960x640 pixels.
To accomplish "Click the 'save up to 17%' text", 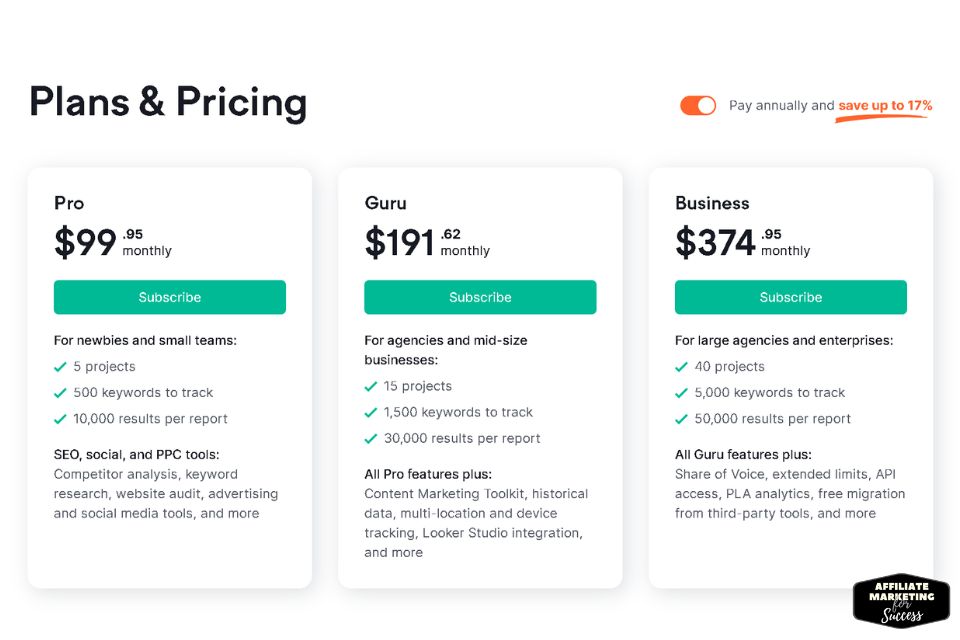I will (885, 105).
